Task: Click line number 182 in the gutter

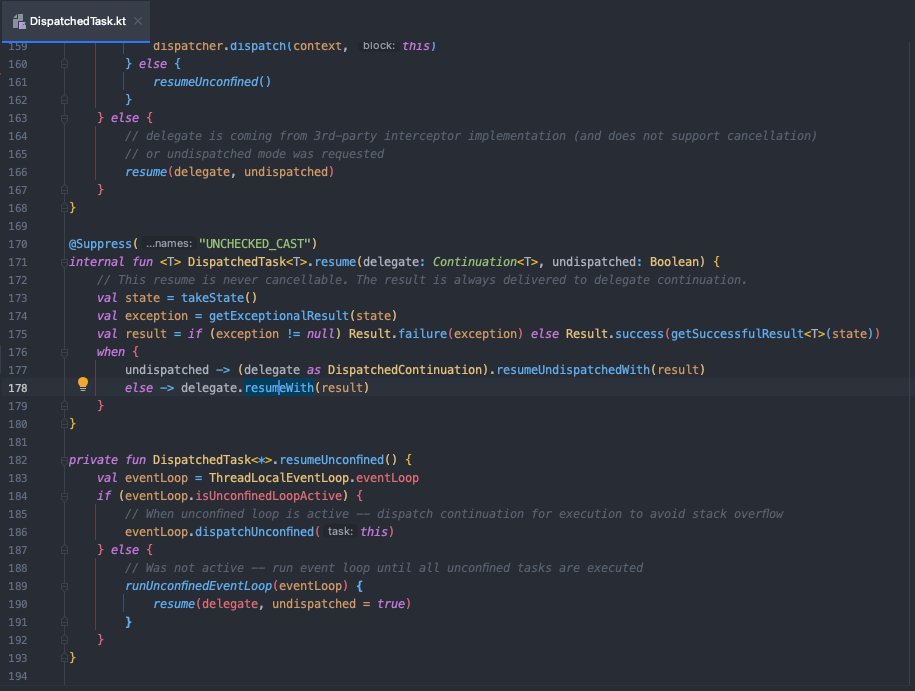Action: pos(18,460)
